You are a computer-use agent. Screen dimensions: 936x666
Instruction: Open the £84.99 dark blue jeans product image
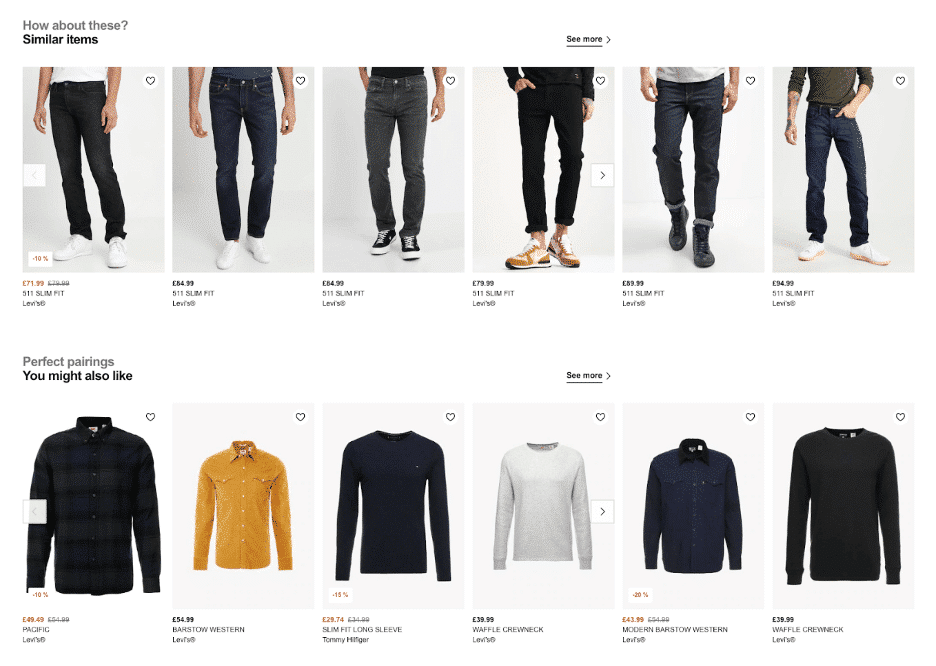(243, 169)
